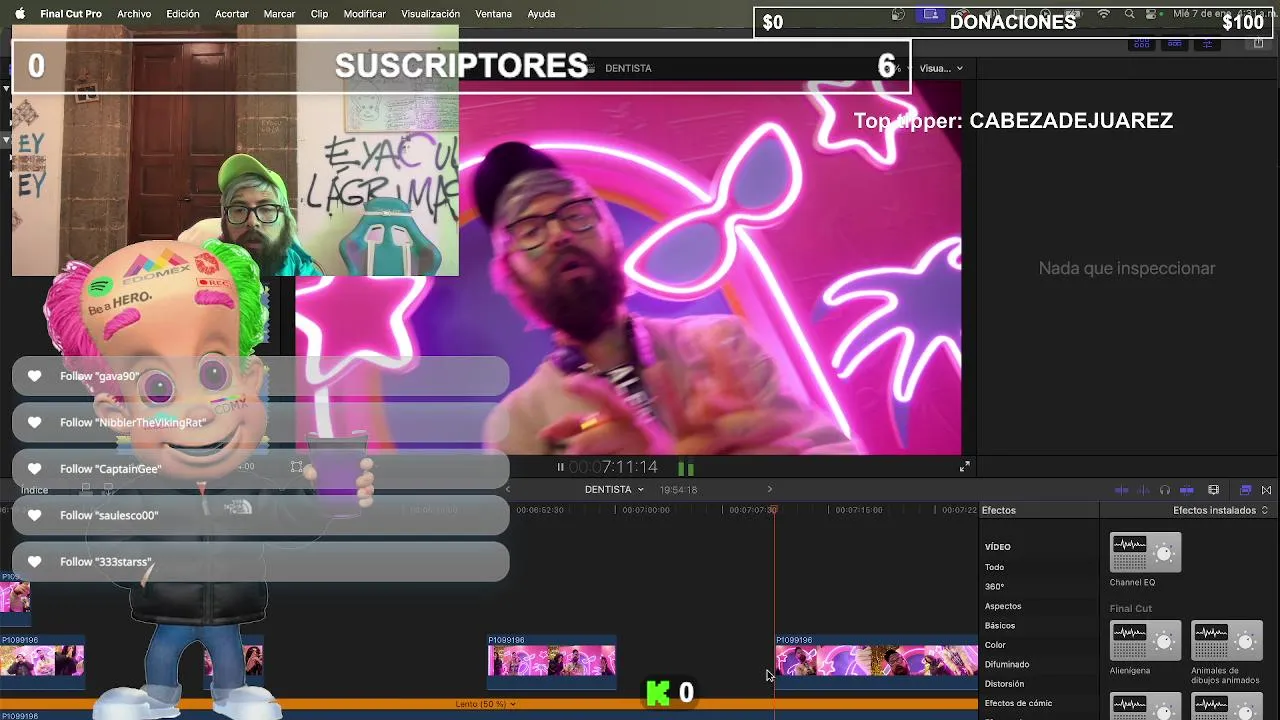Select the 360° effects category
1280x720 pixels.
994,587
